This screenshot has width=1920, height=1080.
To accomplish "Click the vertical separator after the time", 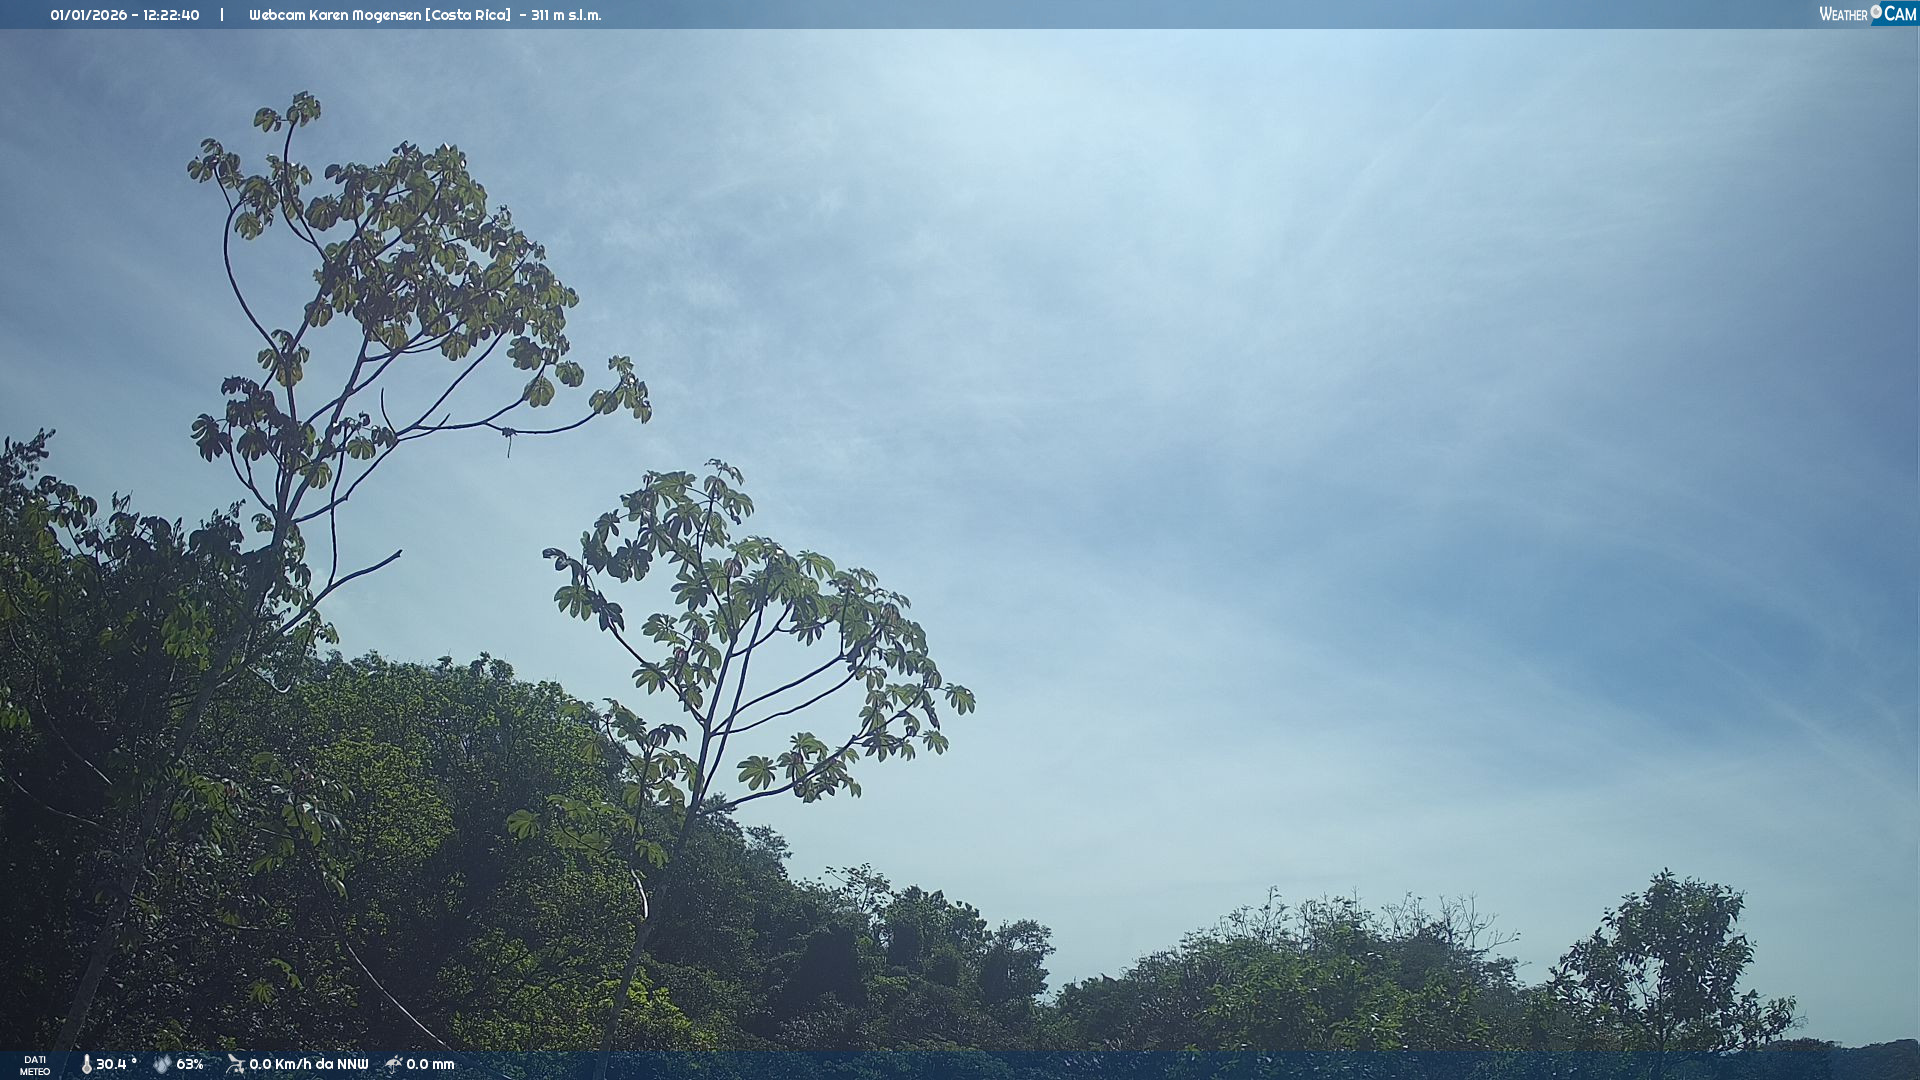I will point(222,15).
